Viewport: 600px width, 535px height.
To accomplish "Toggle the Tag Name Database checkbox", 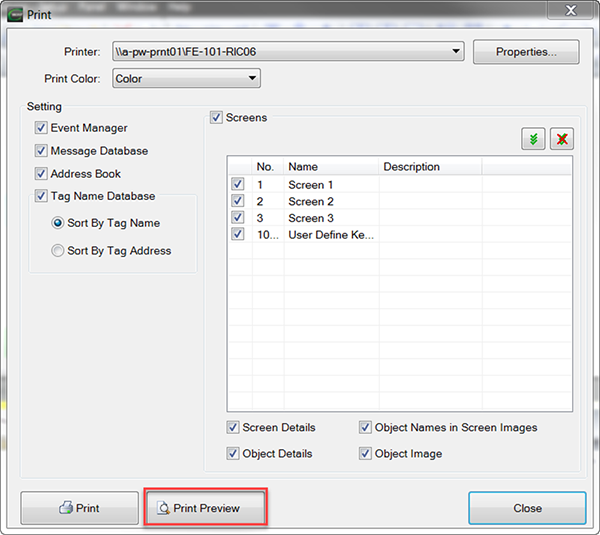I will (x=41, y=197).
